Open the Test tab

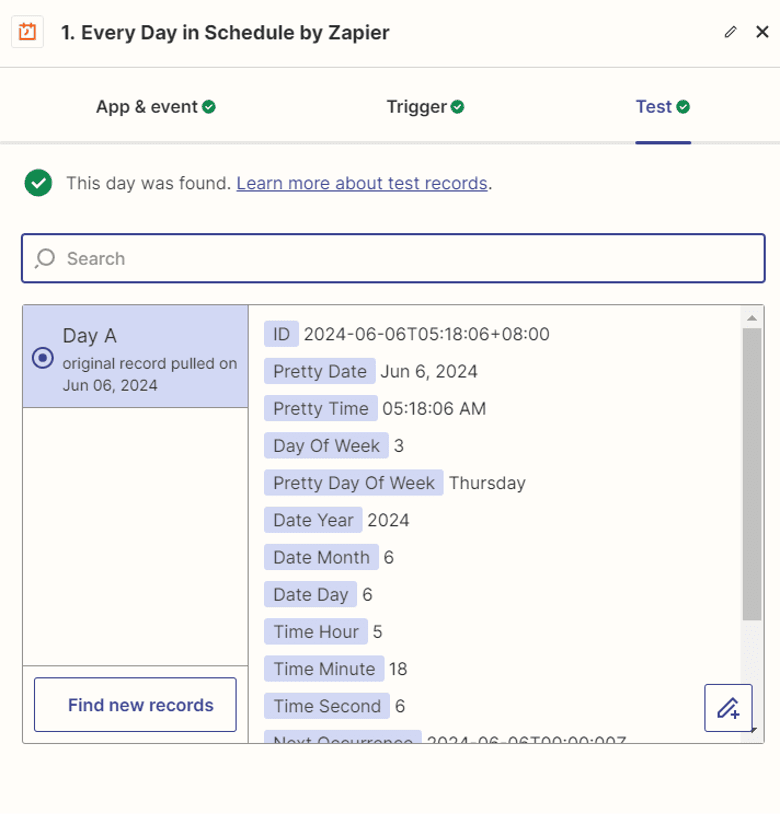coord(663,107)
